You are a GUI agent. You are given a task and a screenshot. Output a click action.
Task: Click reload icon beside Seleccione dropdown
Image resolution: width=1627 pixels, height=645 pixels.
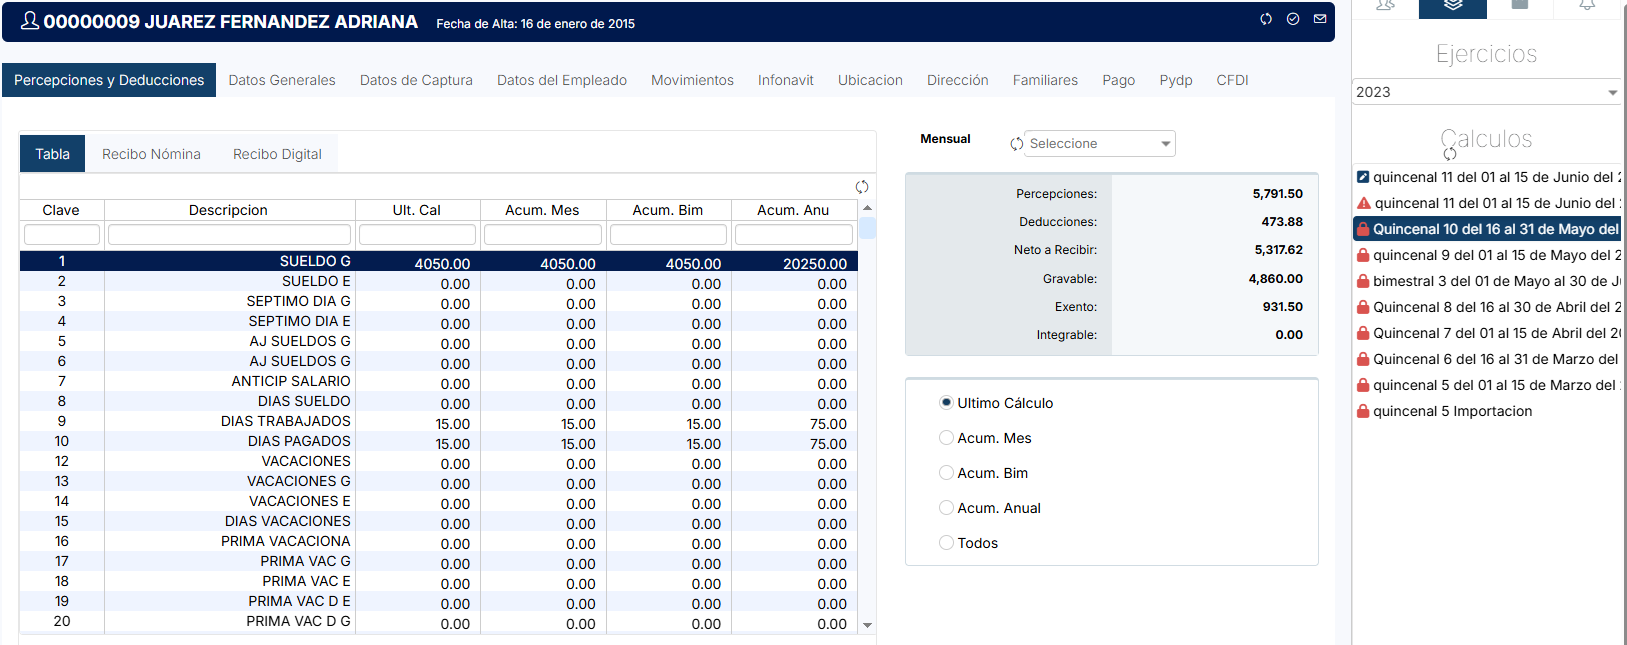click(1017, 144)
